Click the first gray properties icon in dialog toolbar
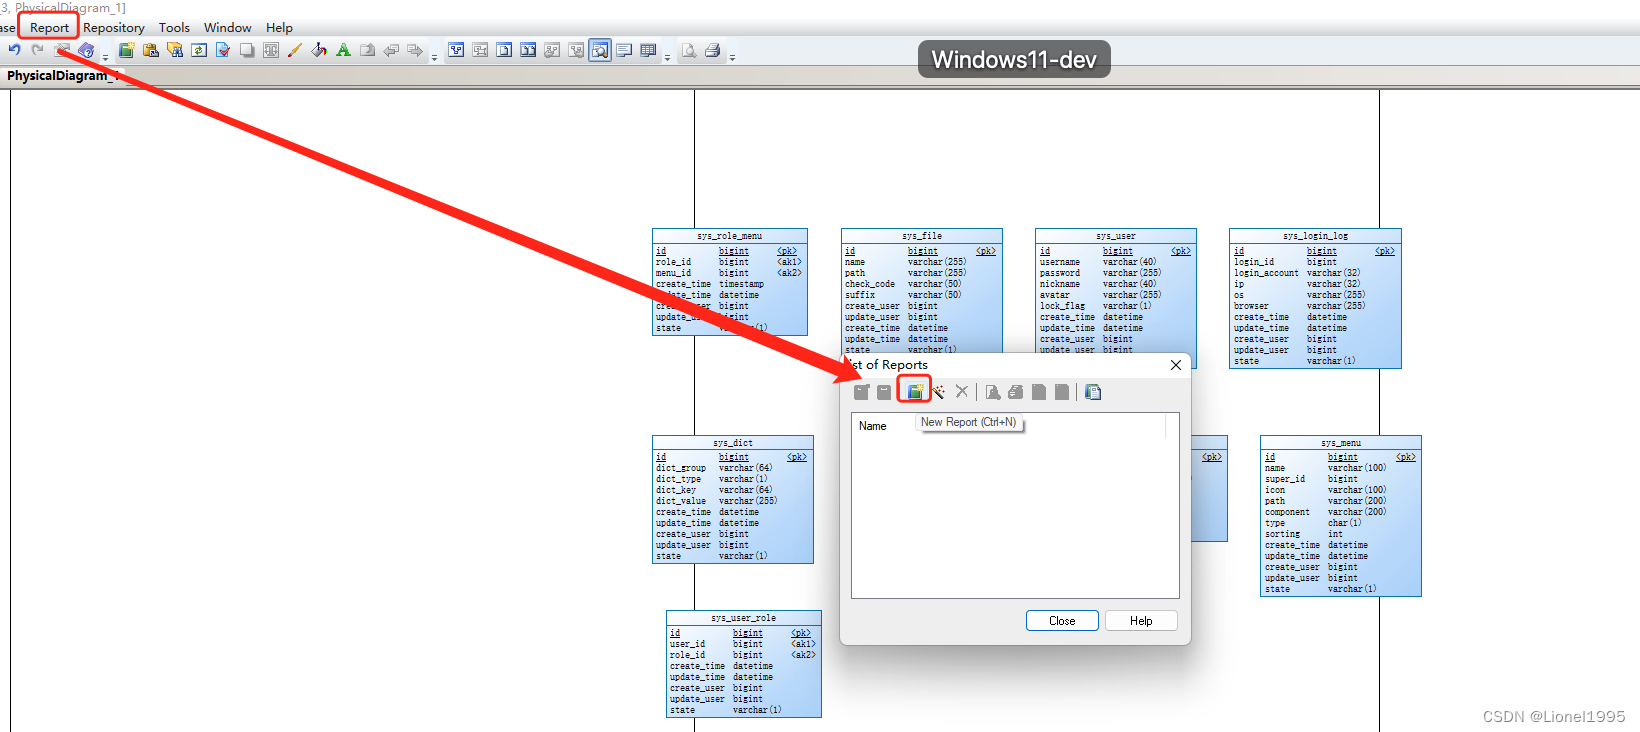The height and width of the screenshot is (732, 1640). pos(862,392)
